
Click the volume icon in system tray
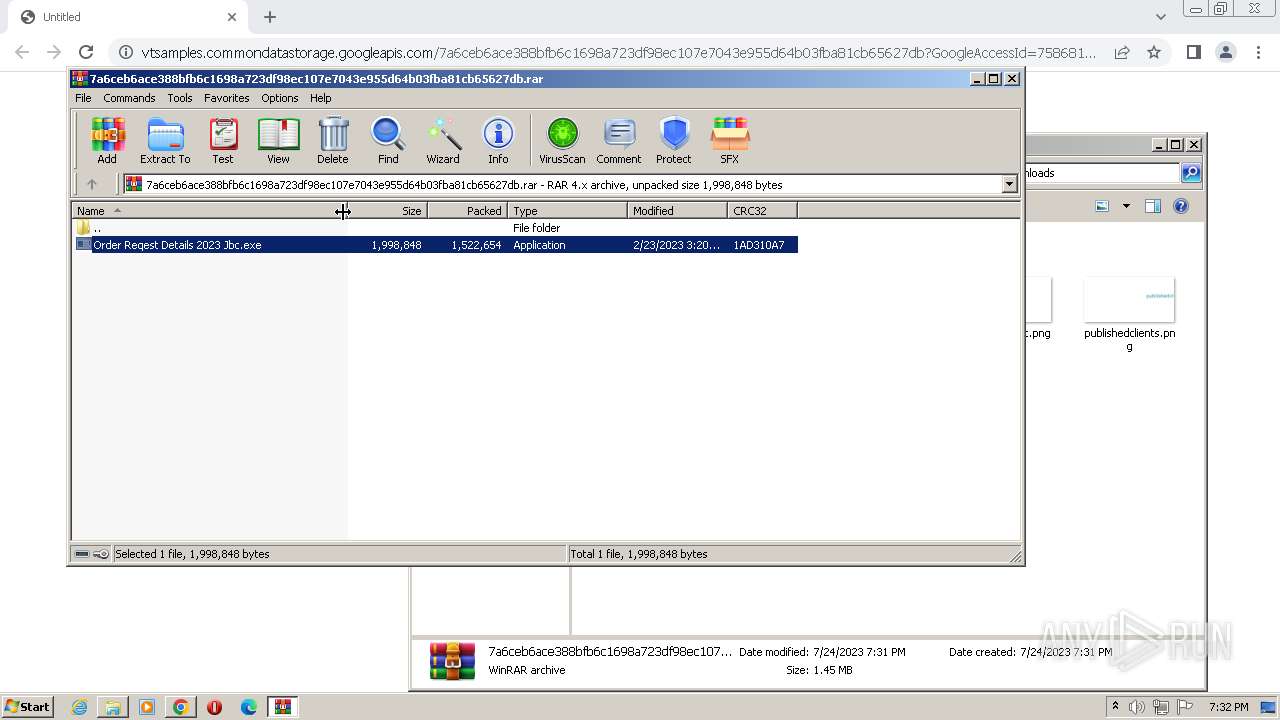(x=1137, y=707)
